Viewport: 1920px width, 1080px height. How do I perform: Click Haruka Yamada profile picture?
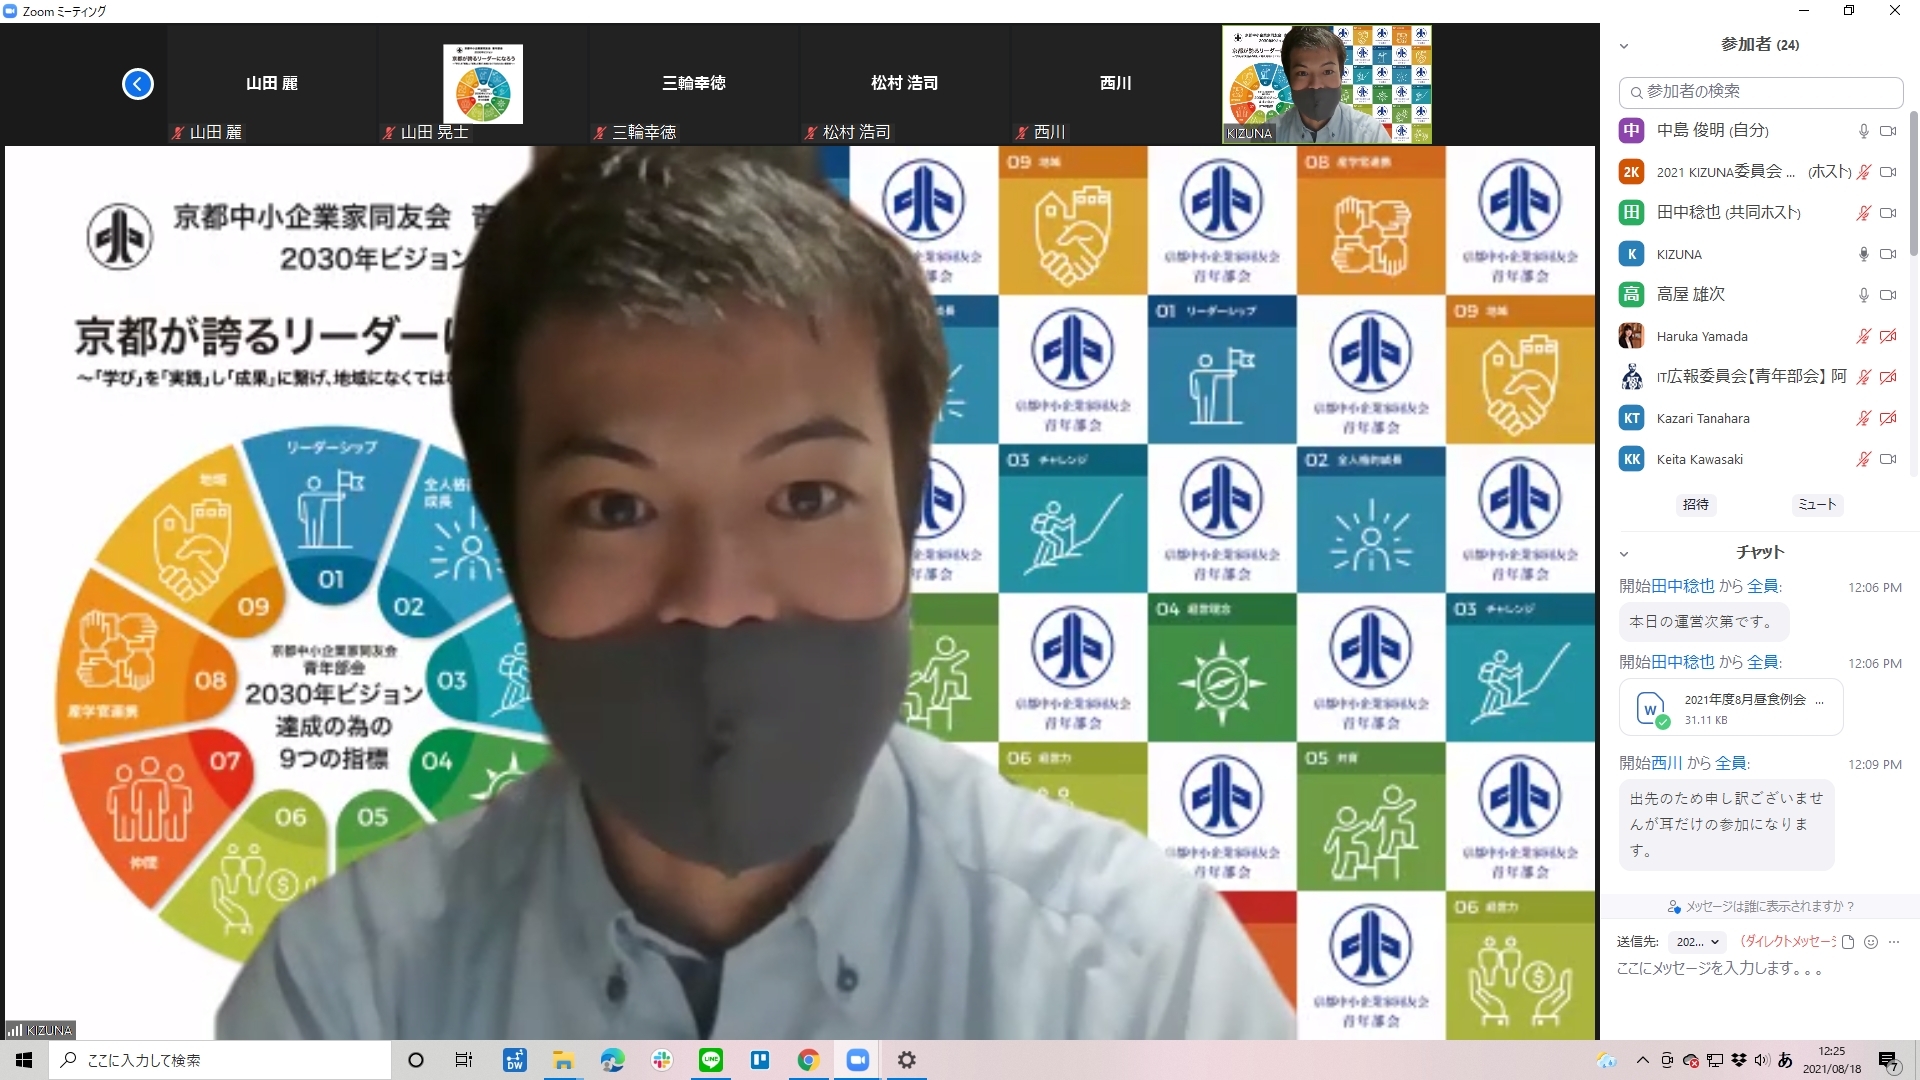pyautogui.click(x=1631, y=336)
